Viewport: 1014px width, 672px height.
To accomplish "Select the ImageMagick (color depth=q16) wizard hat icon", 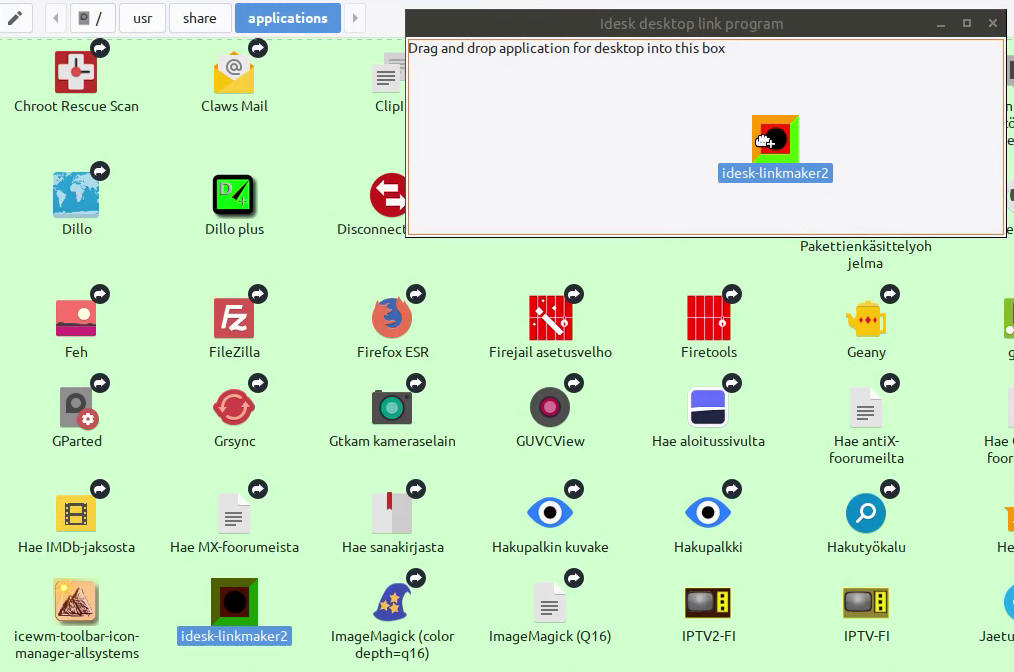I will tap(392, 602).
